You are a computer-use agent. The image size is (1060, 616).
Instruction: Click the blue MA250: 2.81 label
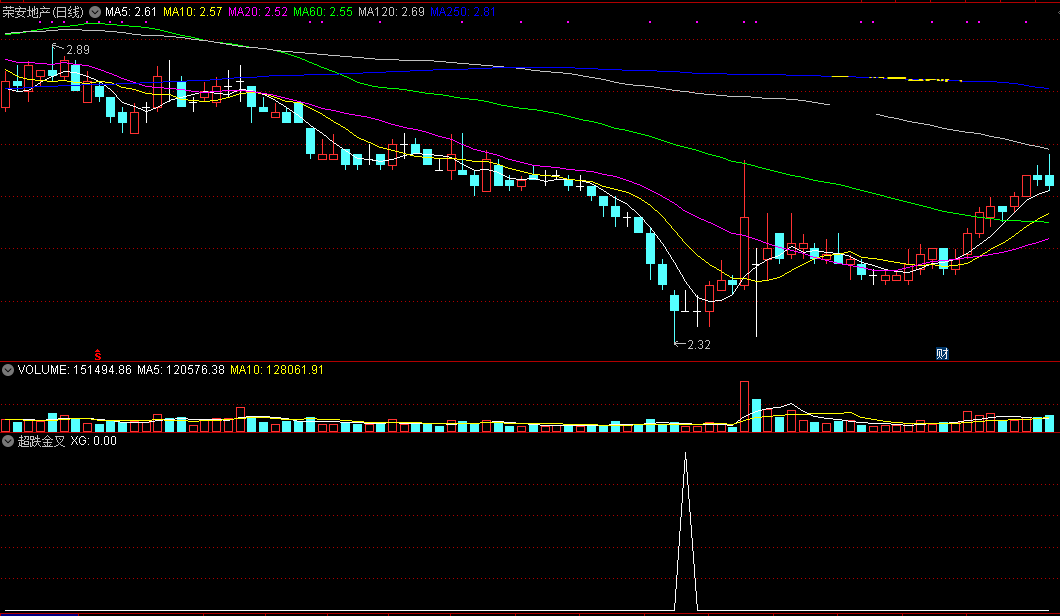tap(463, 12)
